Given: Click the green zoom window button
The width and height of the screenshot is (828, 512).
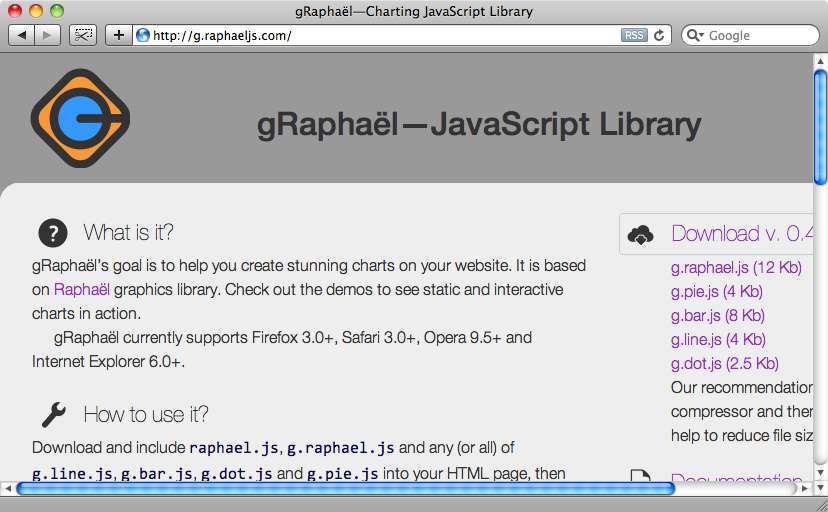Looking at the screenshot, I should pos(57,11).
